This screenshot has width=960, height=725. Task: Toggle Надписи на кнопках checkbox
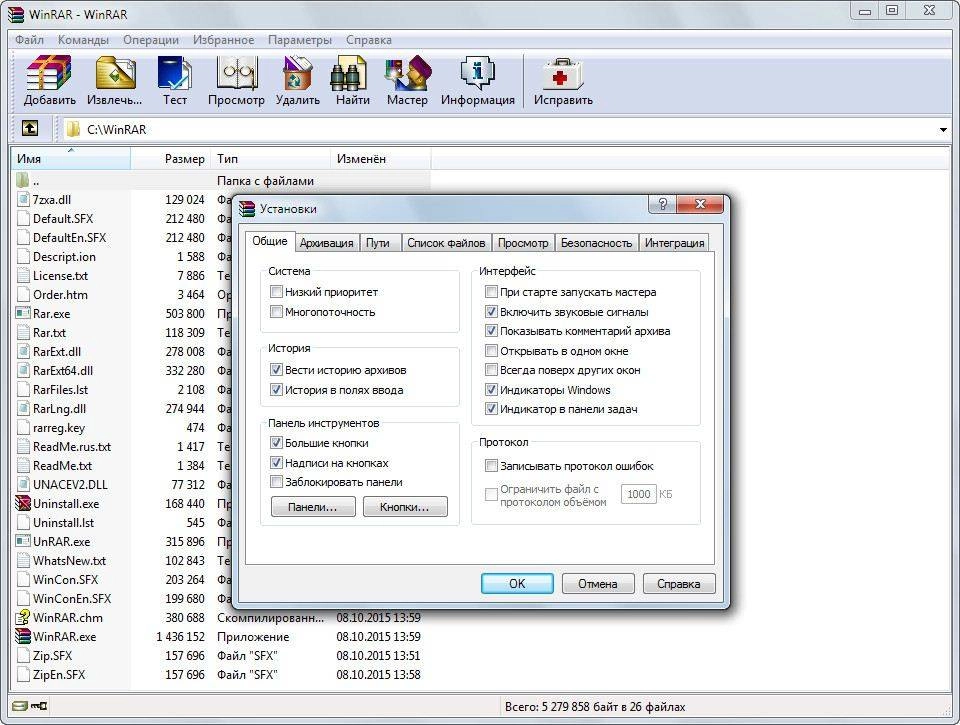[x=276, y=462]
